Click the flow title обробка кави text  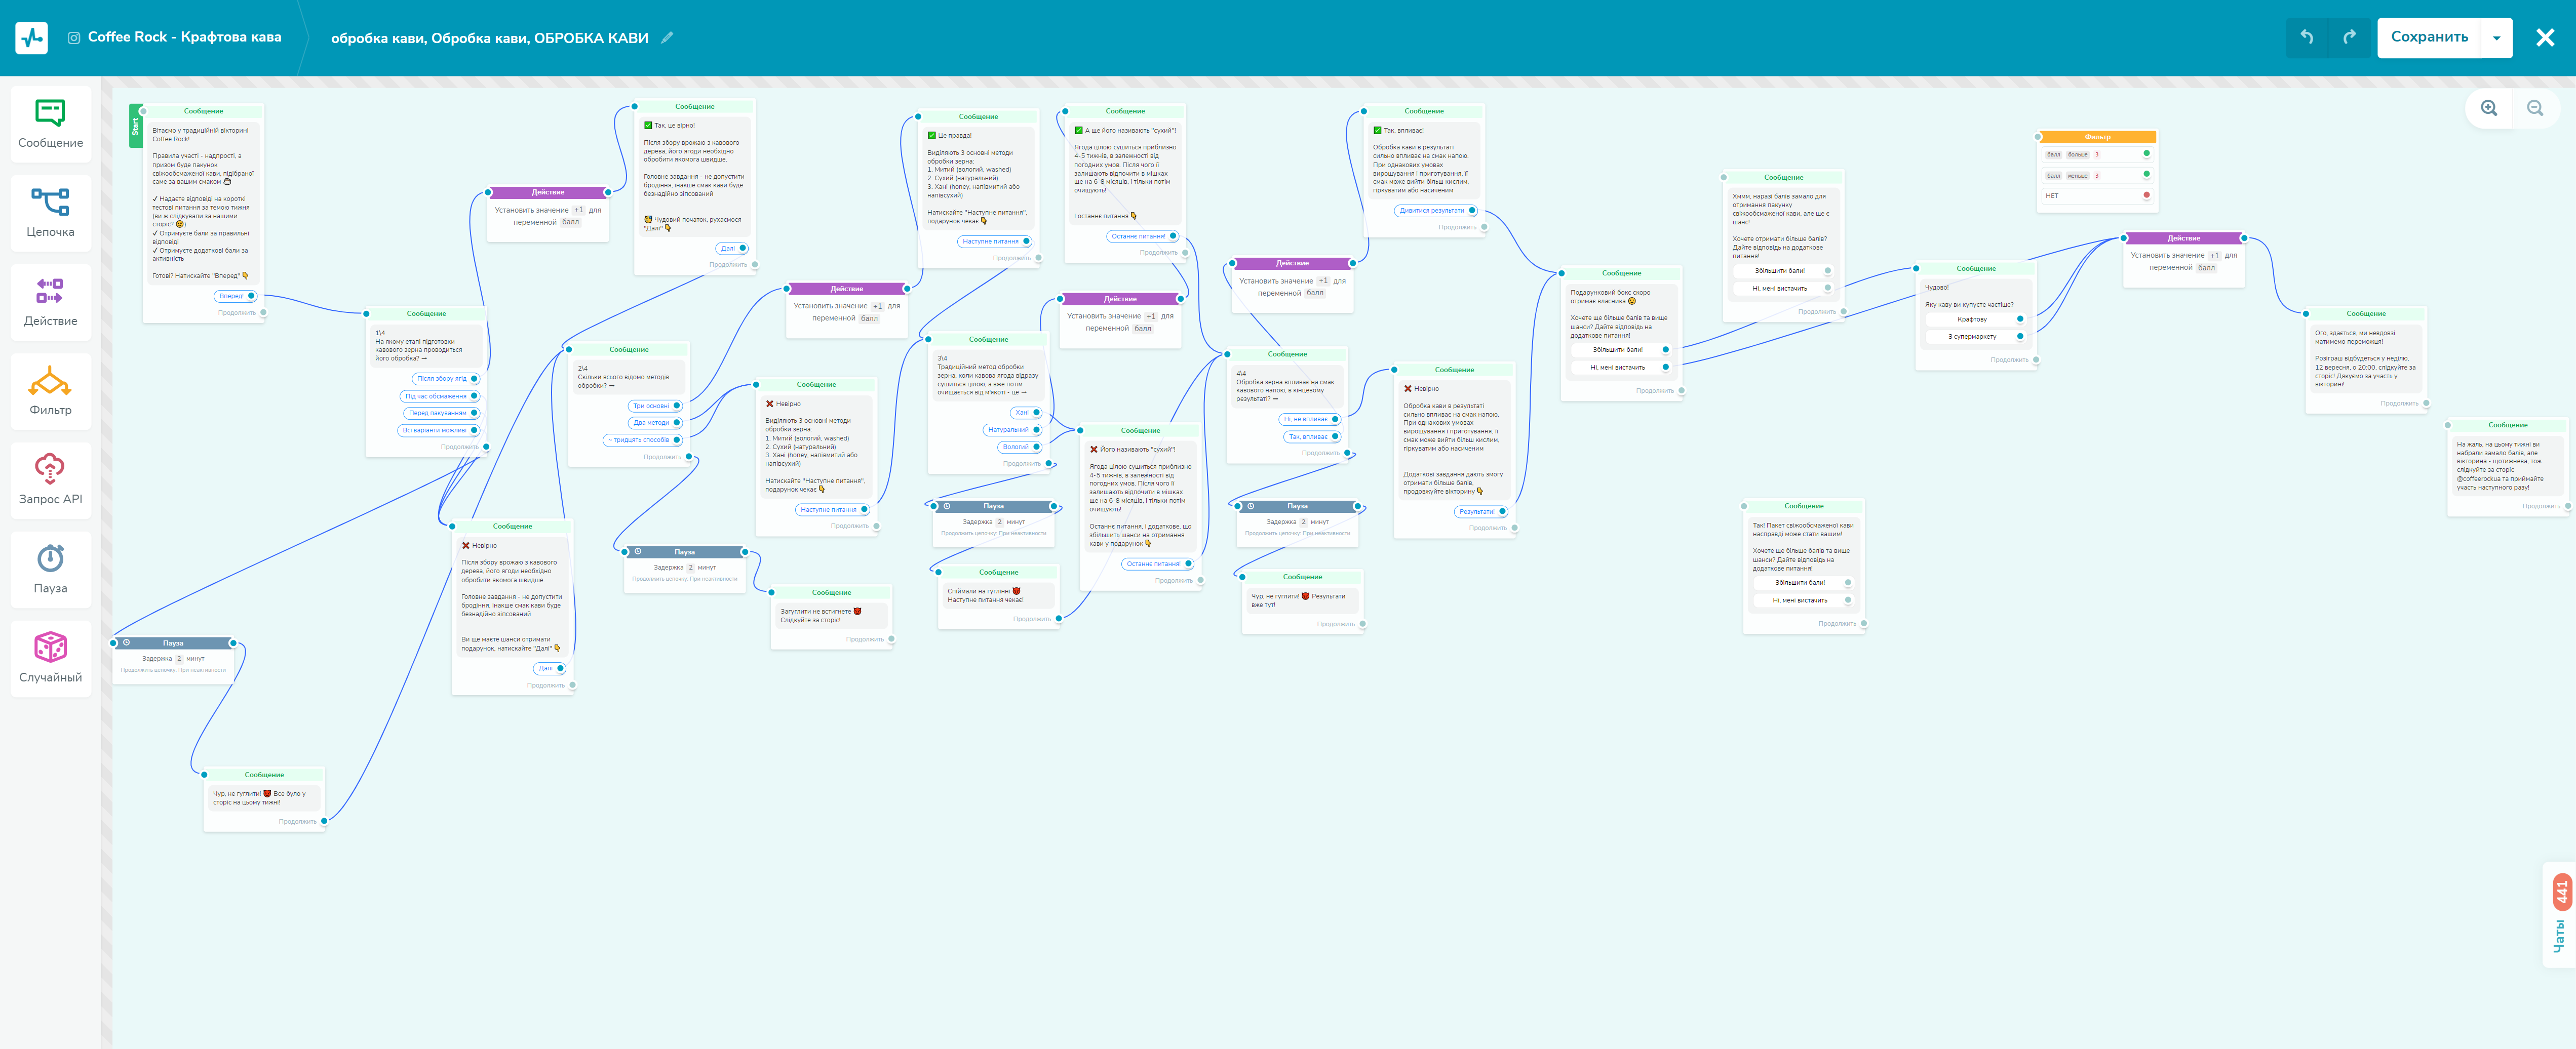point(489,38)
